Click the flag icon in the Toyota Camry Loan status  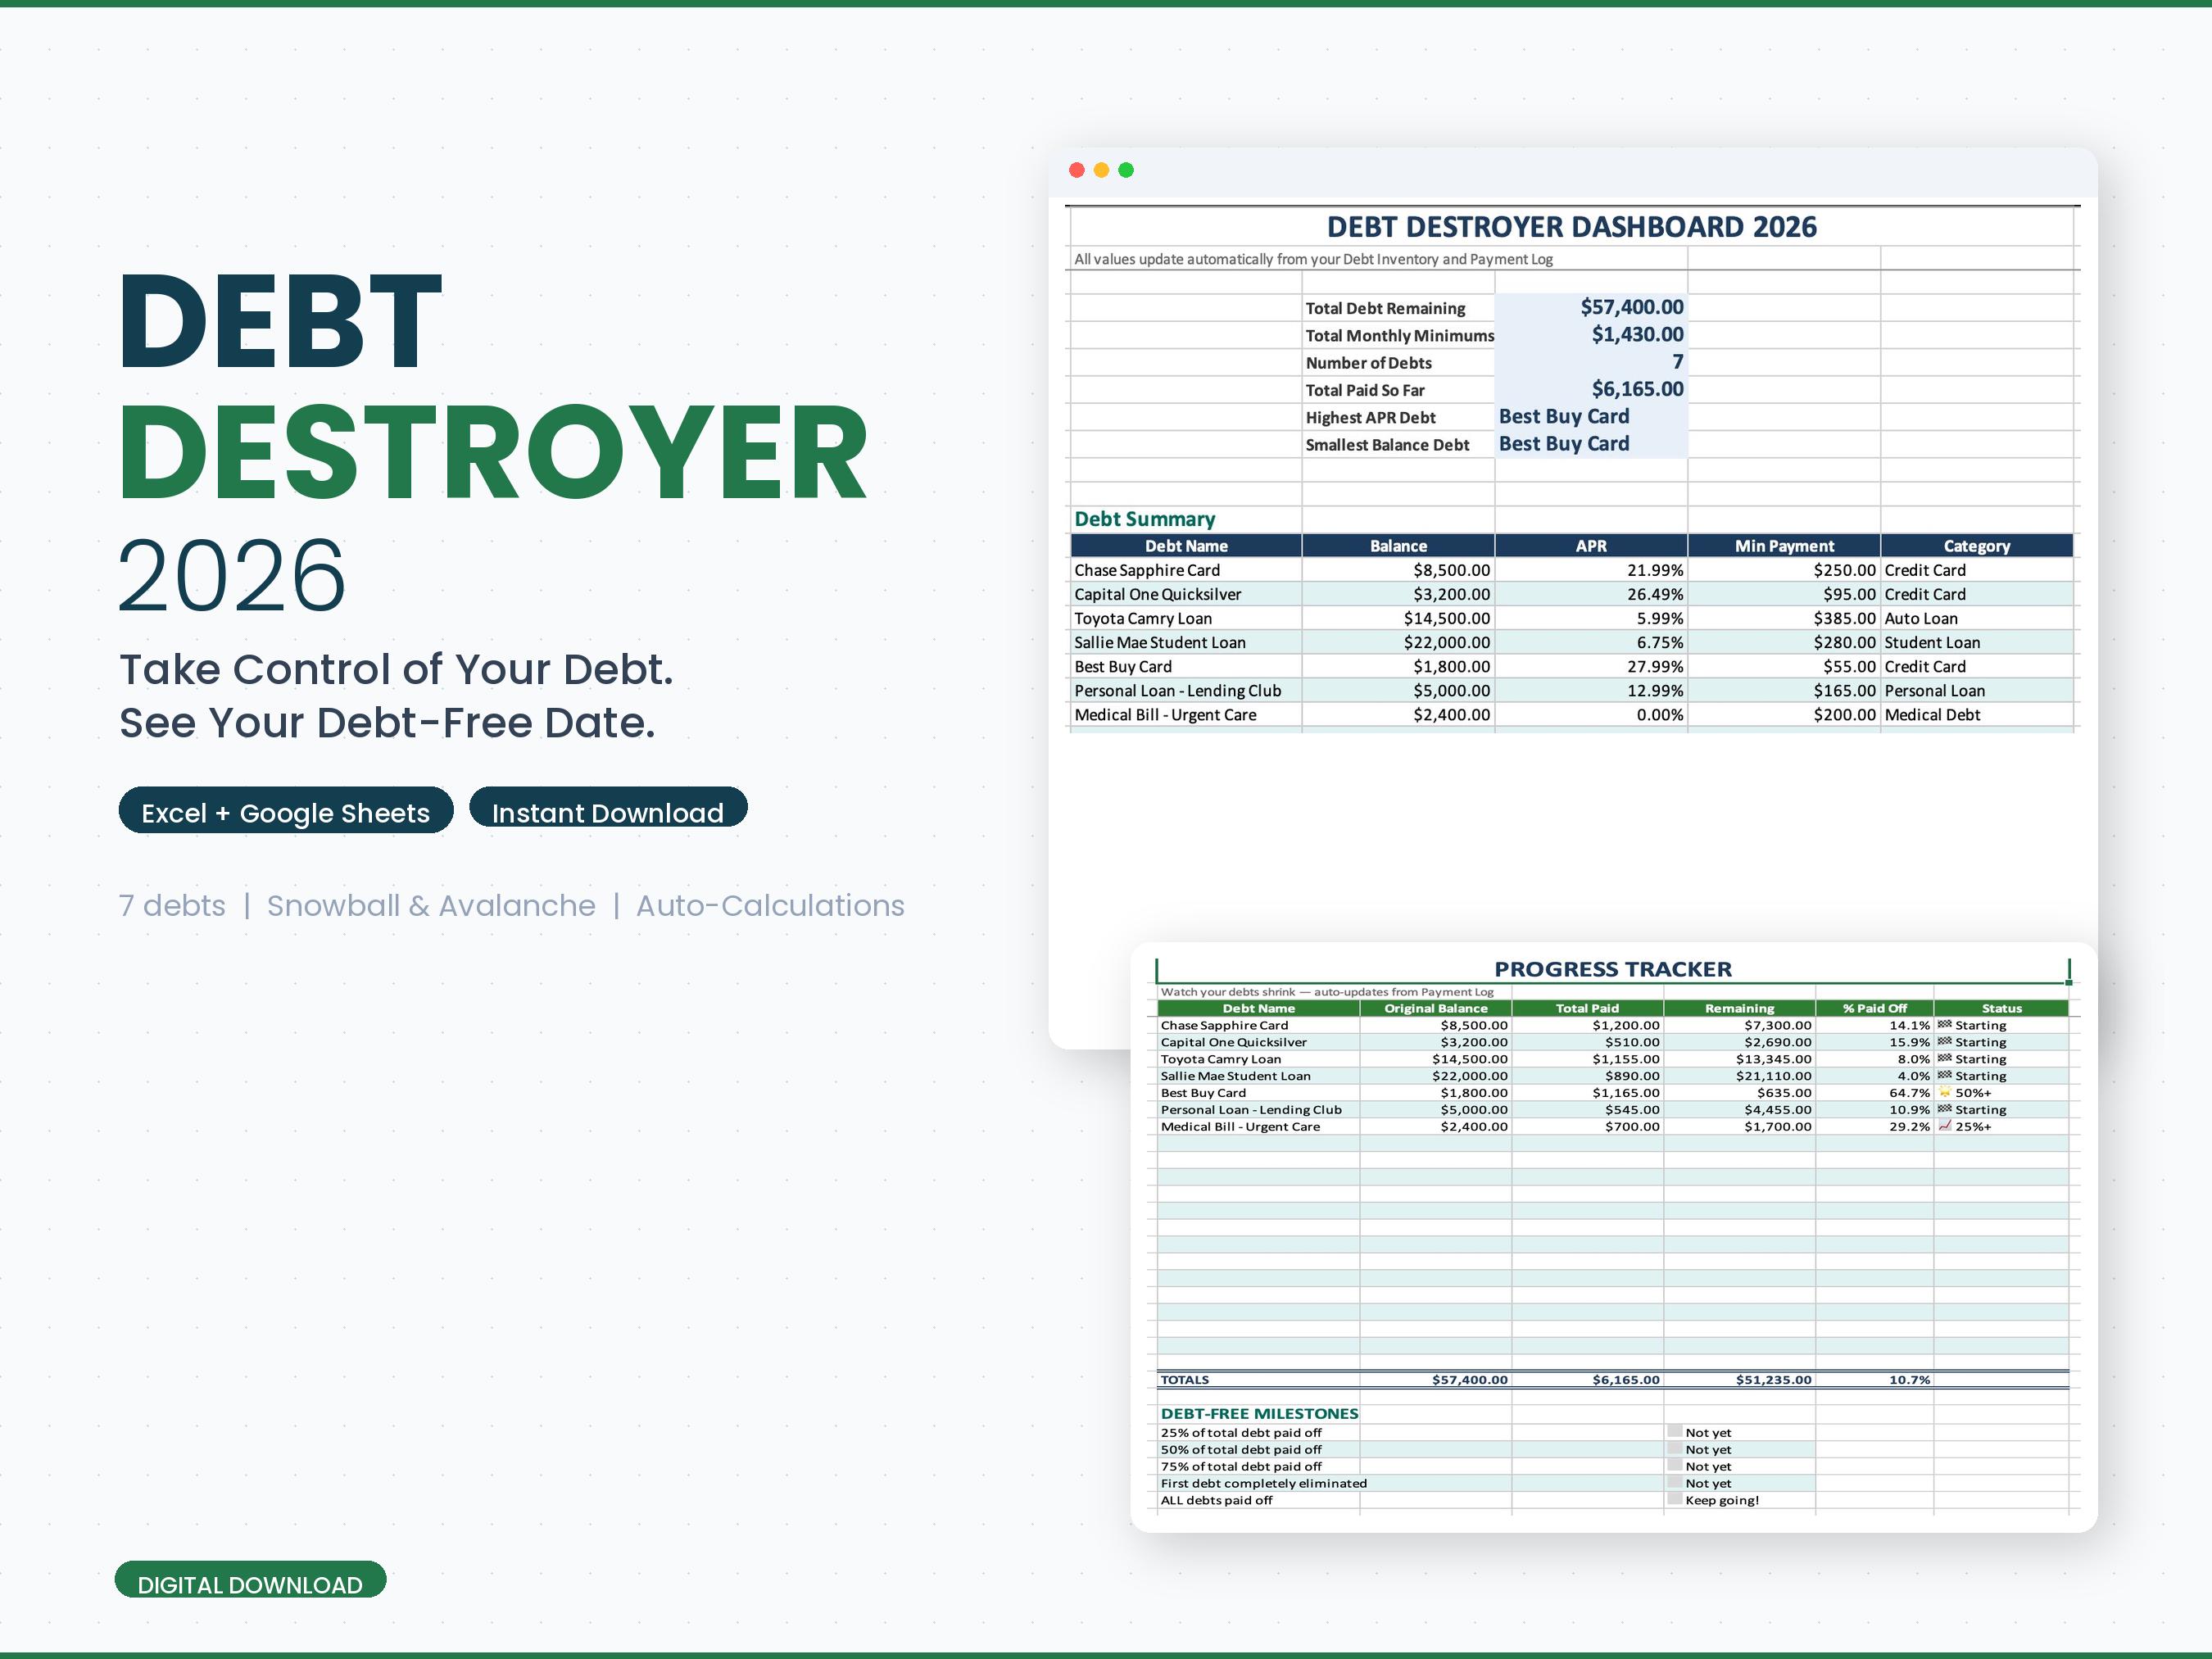coord(1944,1059)
